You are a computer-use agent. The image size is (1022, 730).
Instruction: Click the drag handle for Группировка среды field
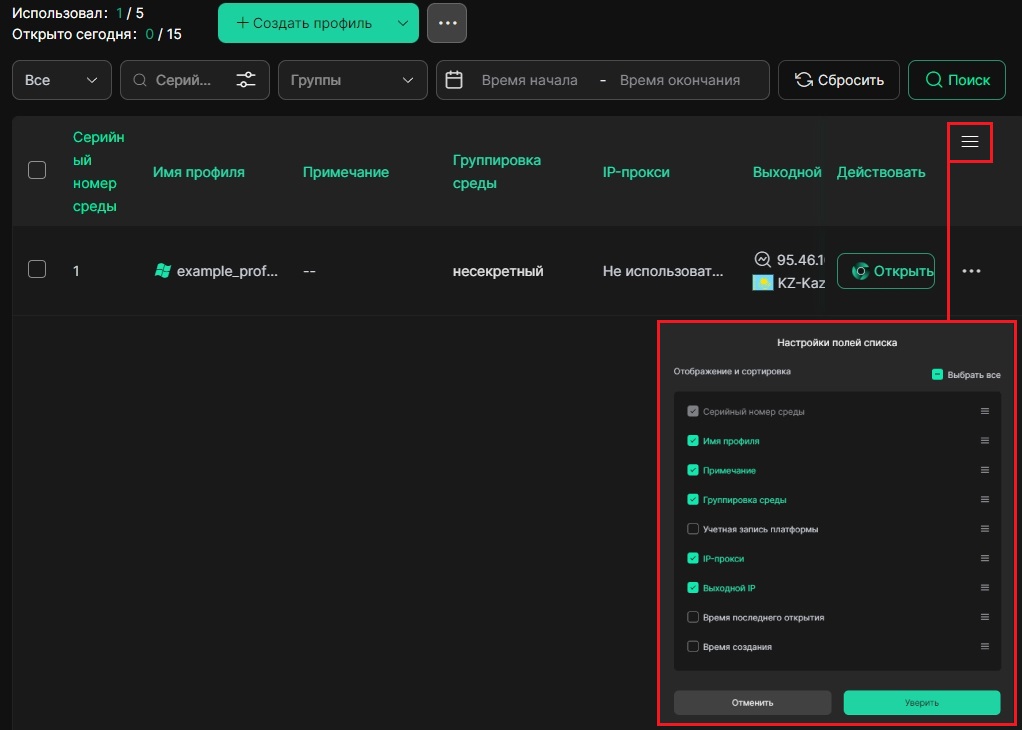(x=985, y=499)
